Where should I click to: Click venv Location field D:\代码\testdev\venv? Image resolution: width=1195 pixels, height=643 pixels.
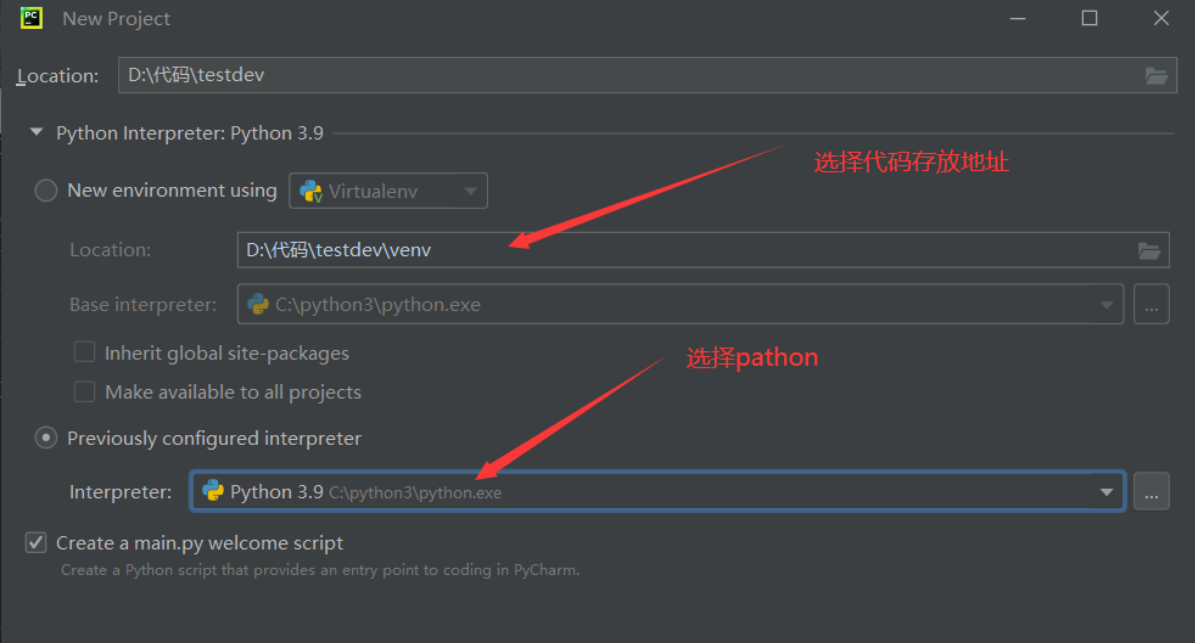(703, 251)
